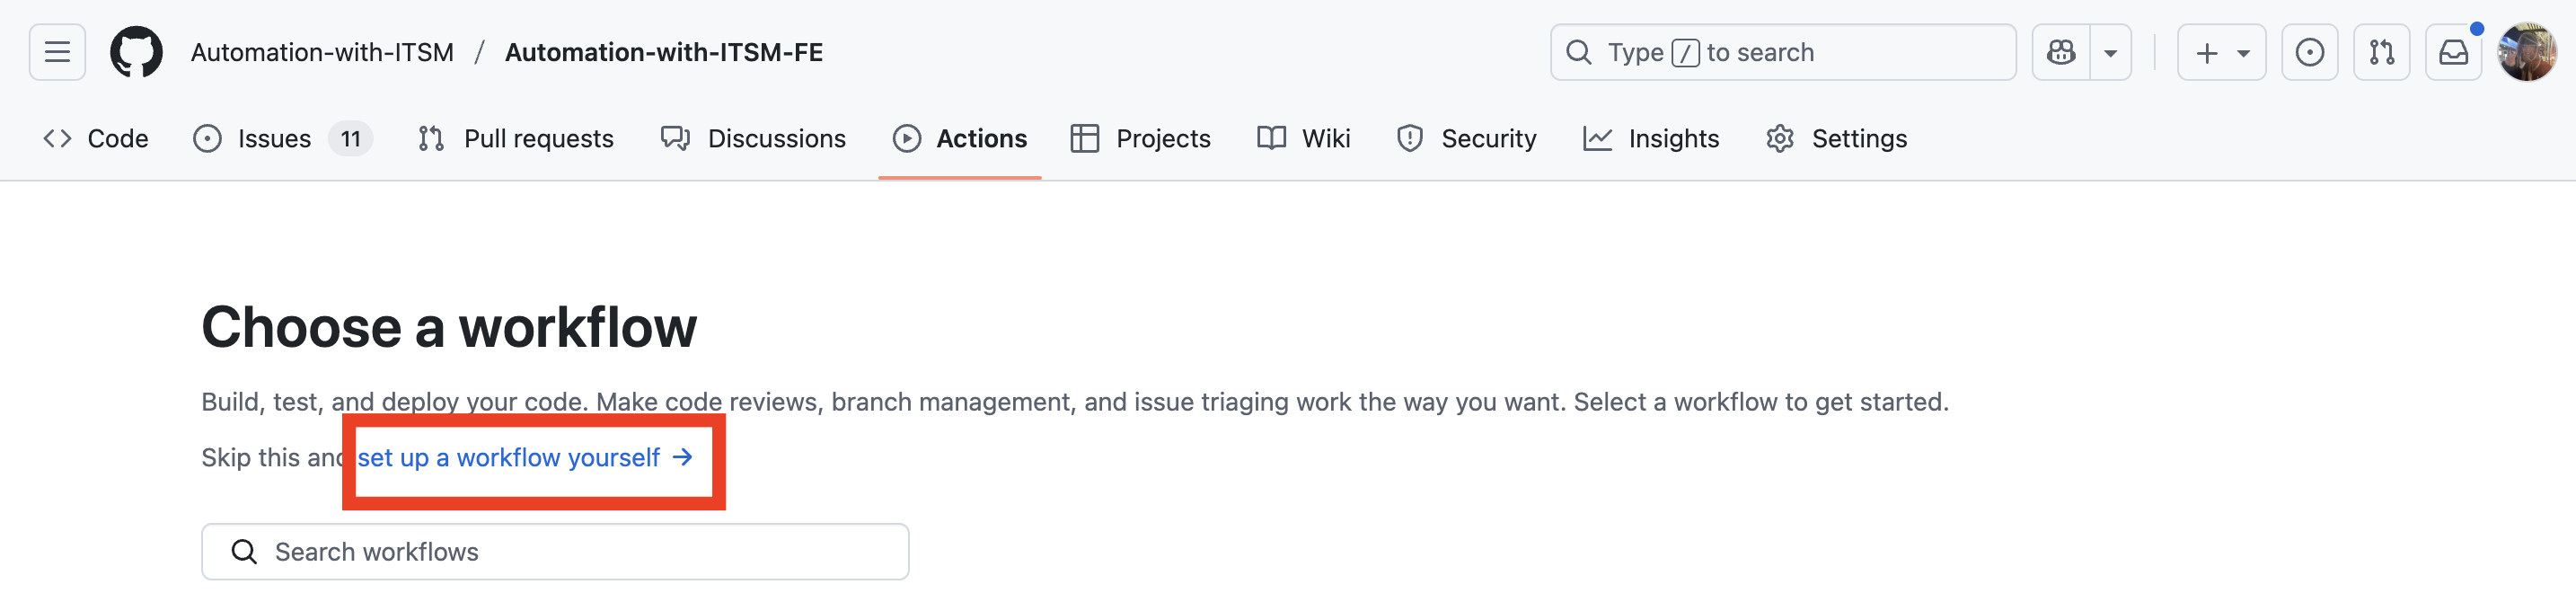This screenshot has height=602, width=2576.
Task: Switch to the Code tab
Action: tap(96, 138)
